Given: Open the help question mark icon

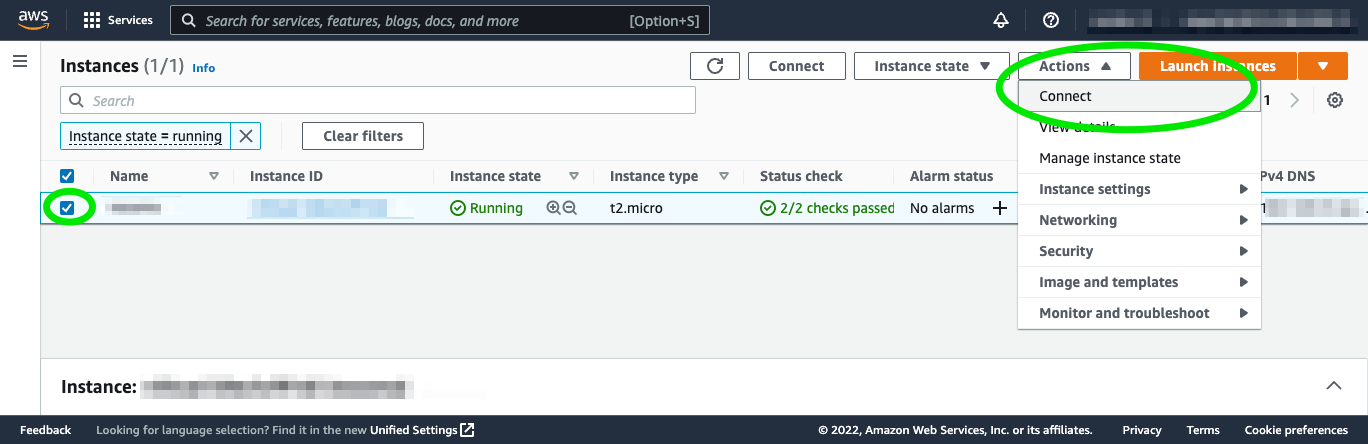Looking at the screenshot, I should 1050,20.
